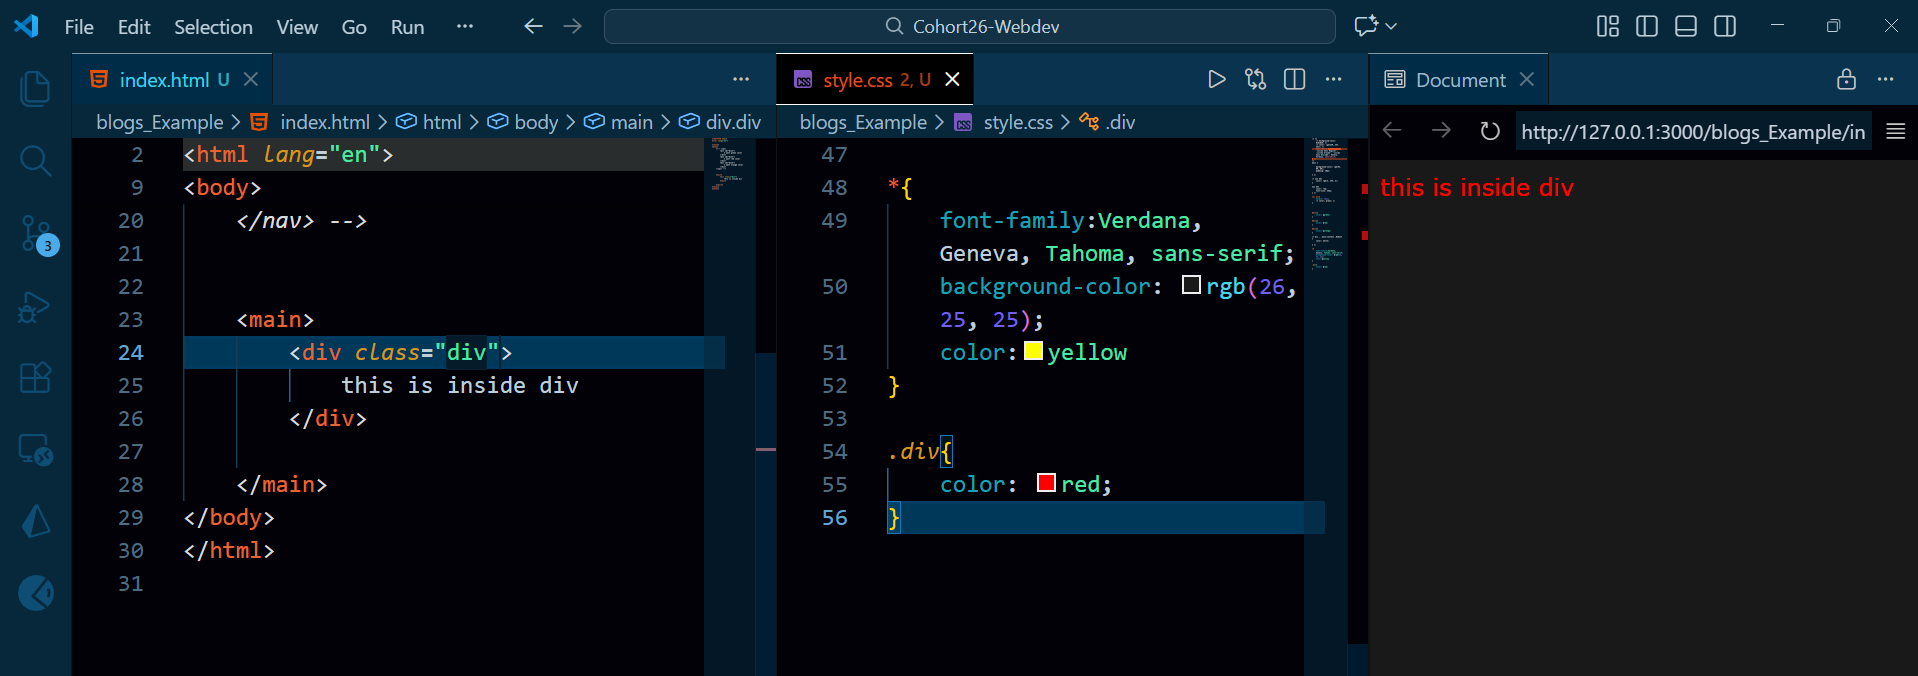This screenshot has width=1918, height=676.
Task: Open the Selection menu
Action: pos(213,27)
